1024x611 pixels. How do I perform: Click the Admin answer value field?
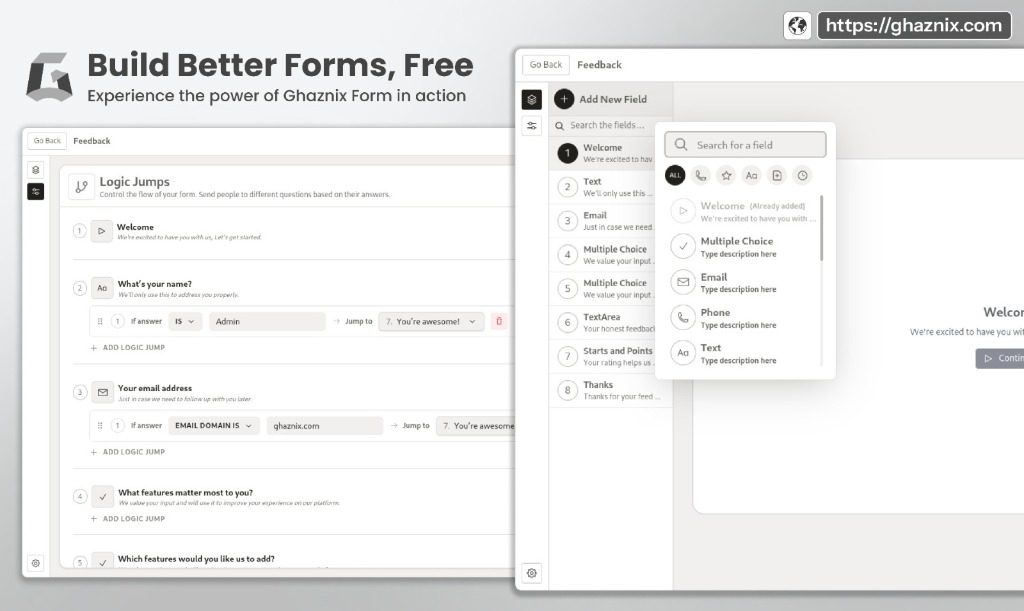[267, 321]
